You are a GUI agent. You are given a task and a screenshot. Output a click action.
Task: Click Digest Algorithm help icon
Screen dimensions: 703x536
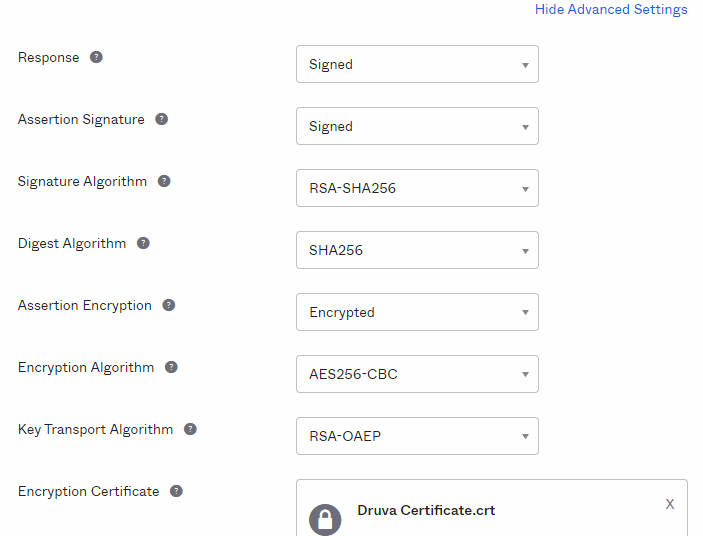click(143, 243)
